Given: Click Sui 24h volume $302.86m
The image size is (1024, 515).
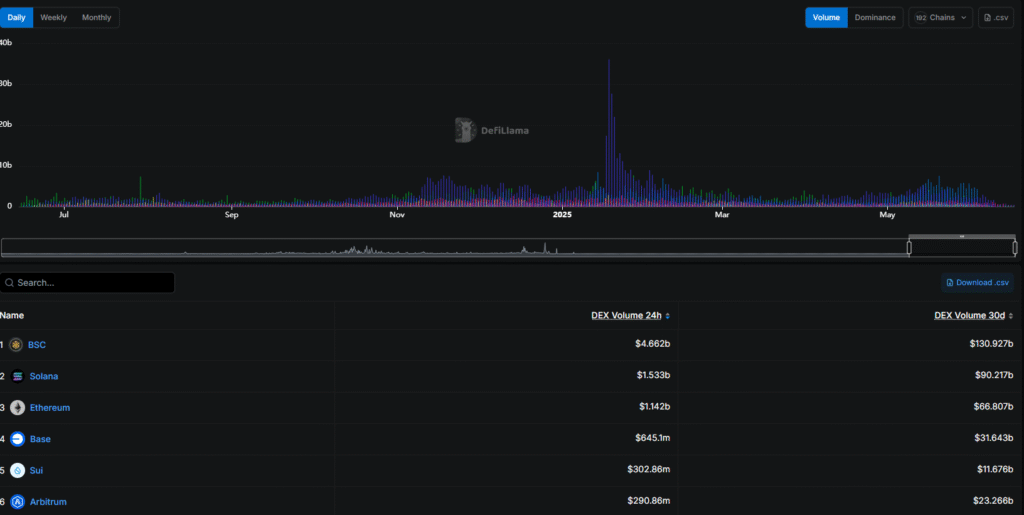Looking at the screenshot, I should click(648, 470).
